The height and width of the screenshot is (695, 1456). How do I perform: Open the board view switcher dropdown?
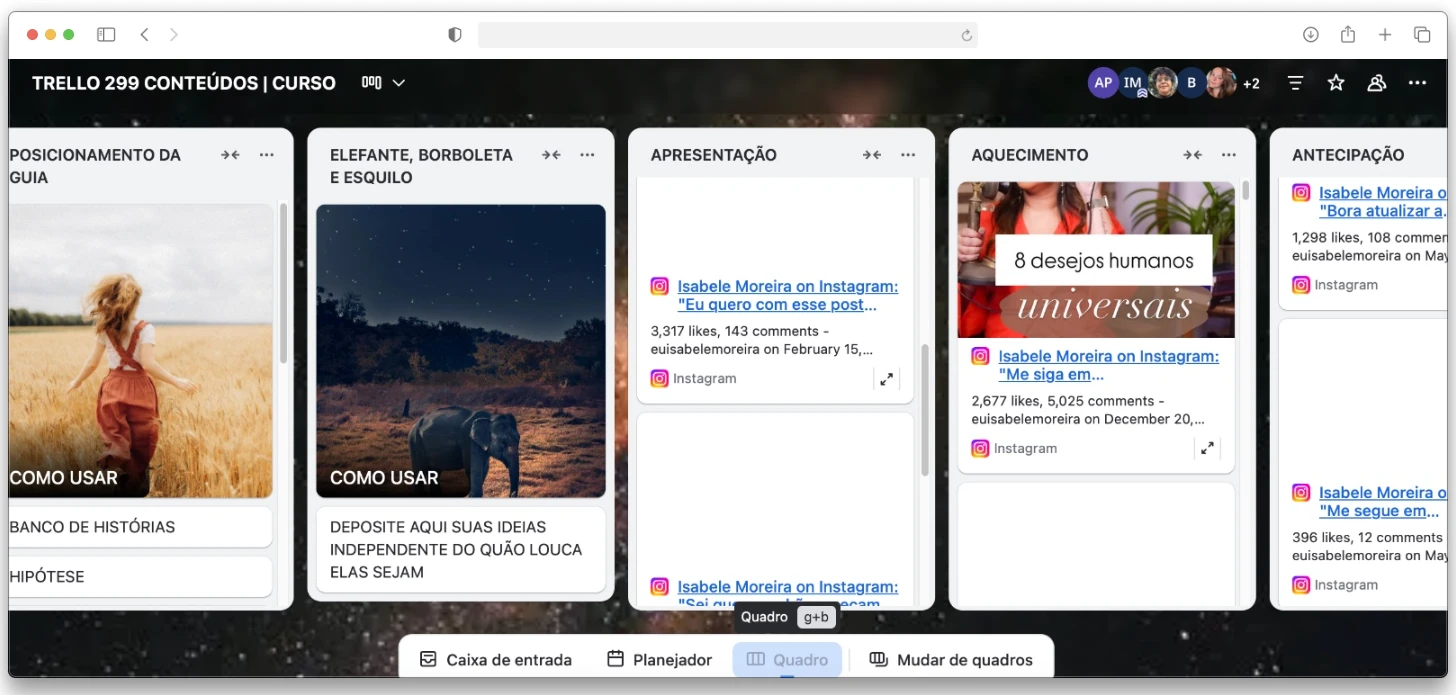pyautogui.click(x=384, y=83)
